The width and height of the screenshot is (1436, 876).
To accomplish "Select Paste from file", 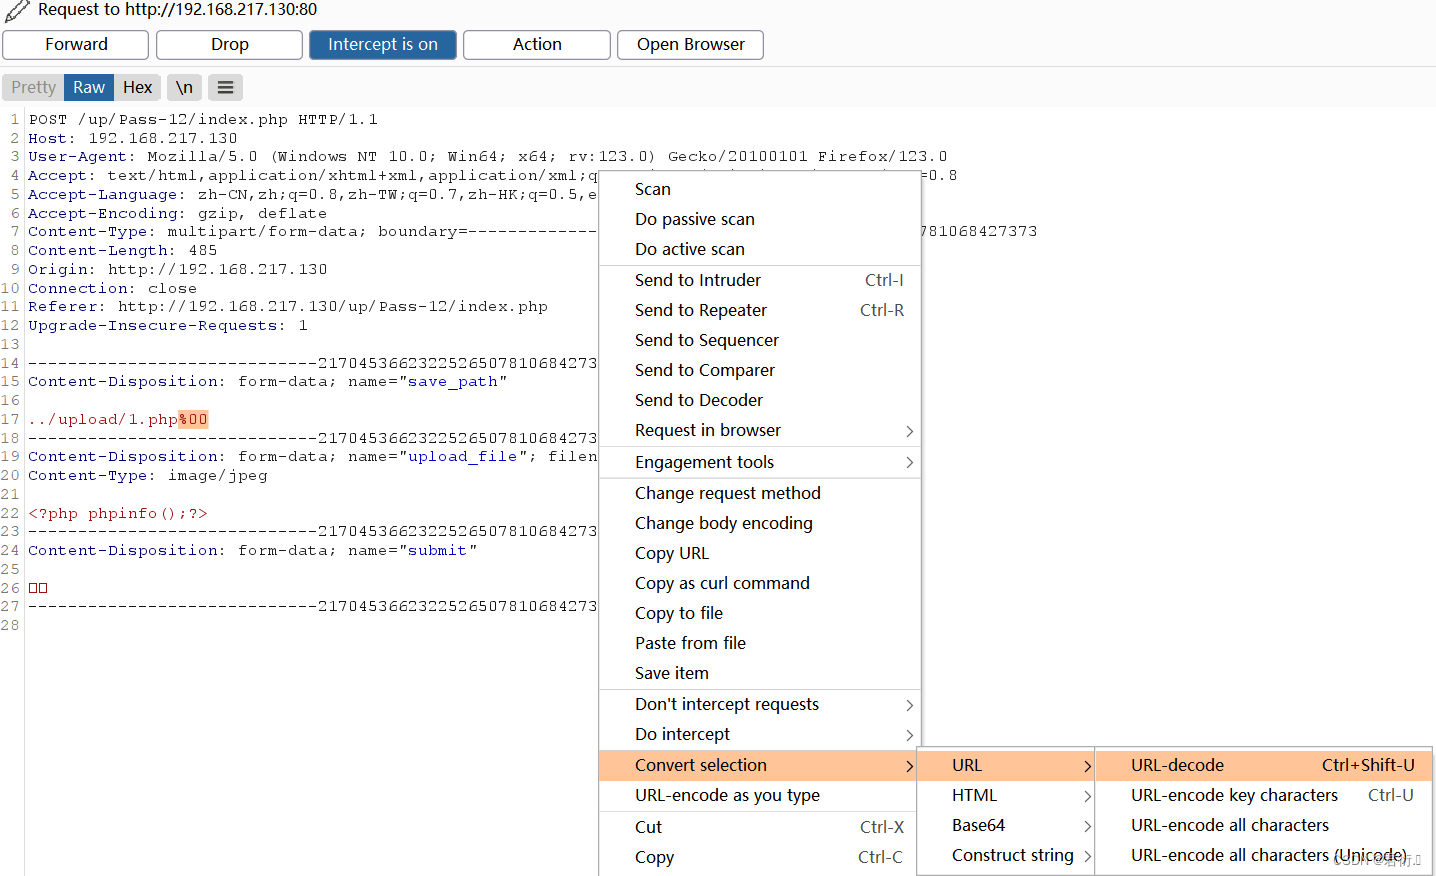I will (759, 643).
